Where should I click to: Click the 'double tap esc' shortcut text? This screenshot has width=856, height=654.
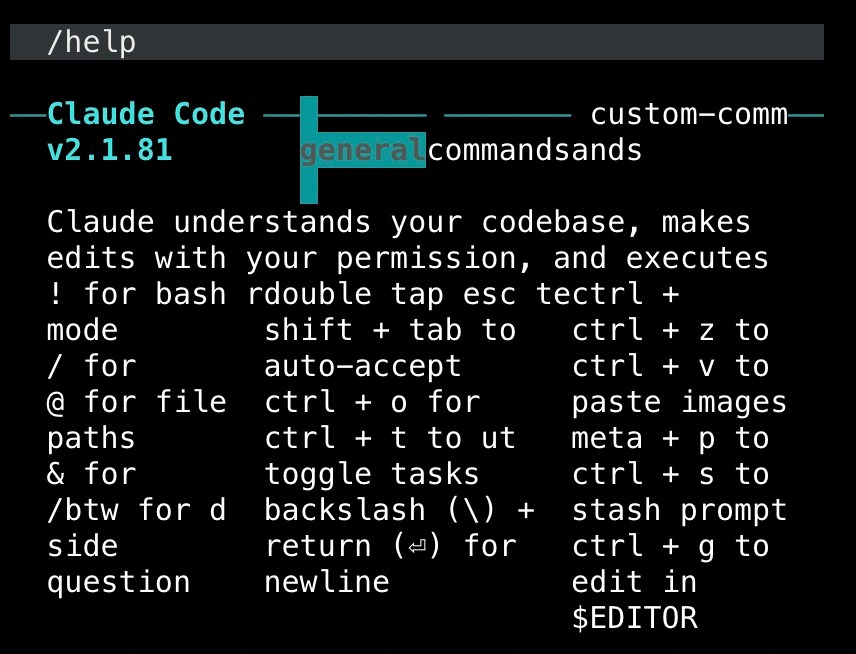coord(389,294)
